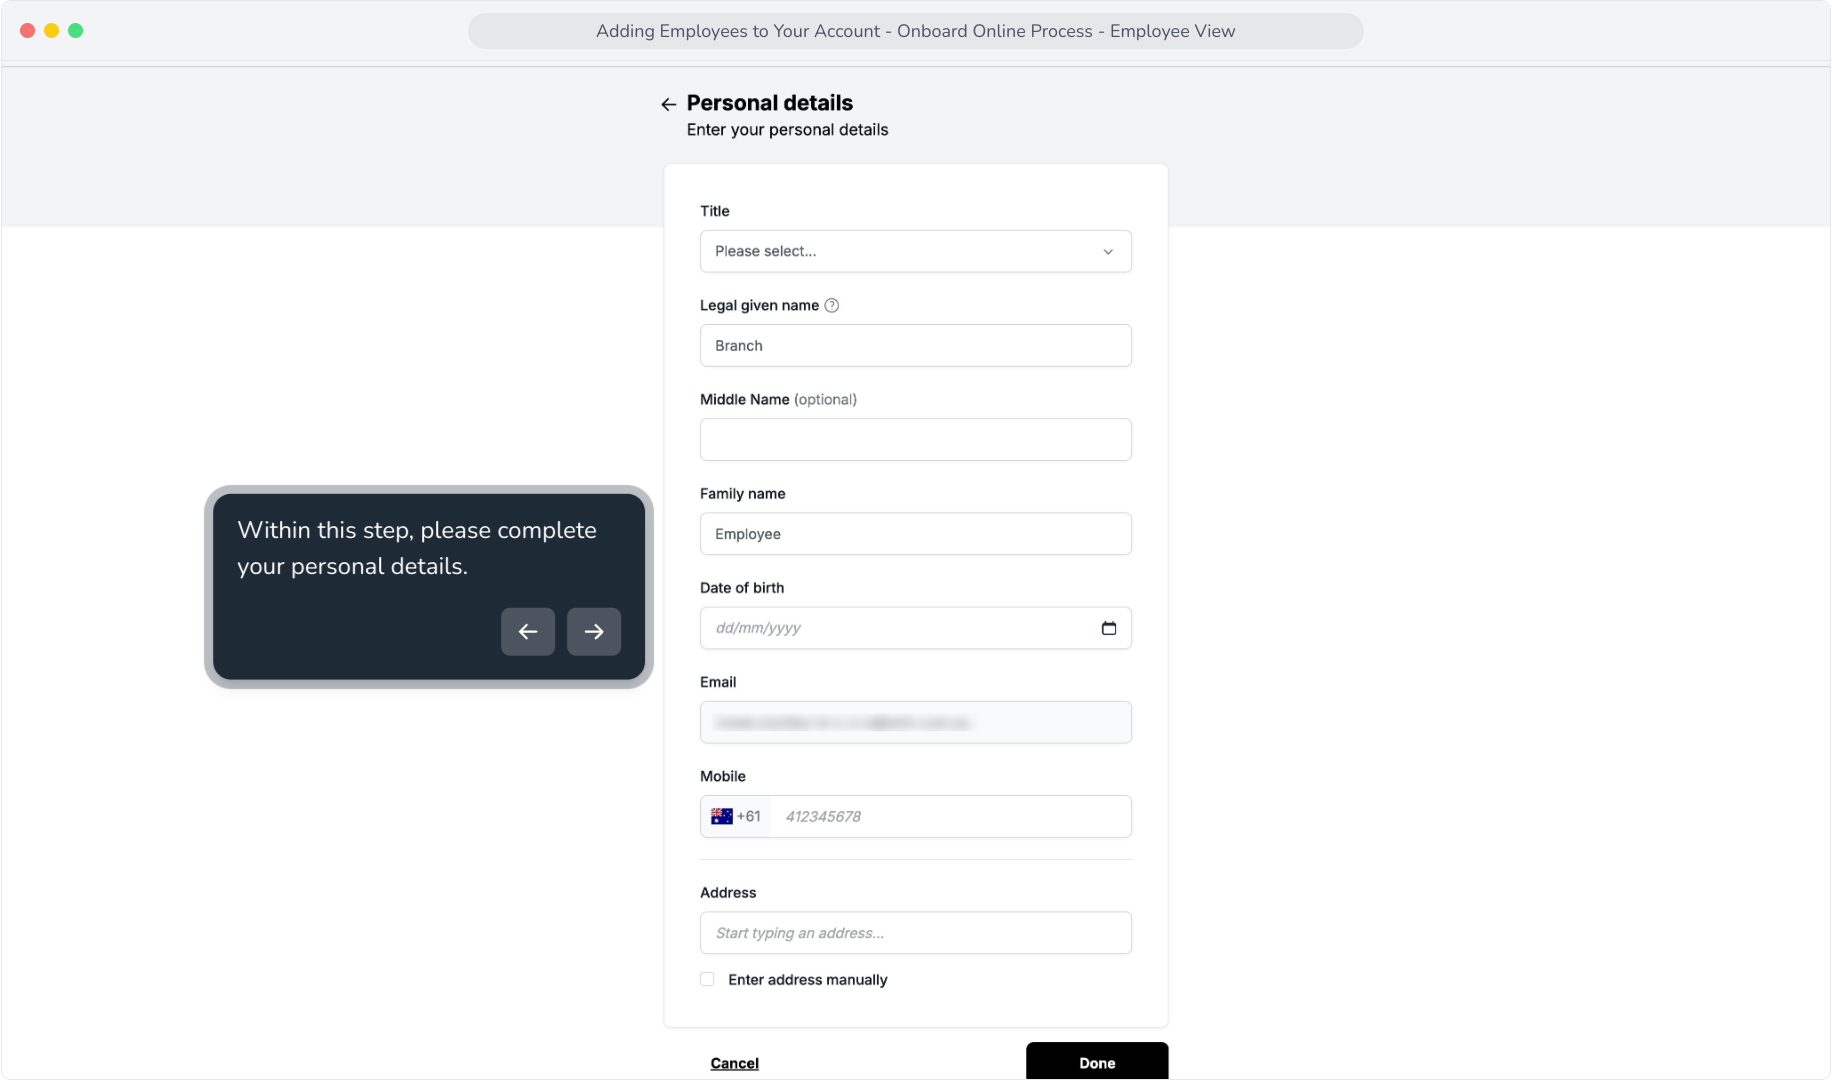This screenshot has height=1080, width=1832.
Task: Open the Title dropdown
Action: (x=915, y=251)
